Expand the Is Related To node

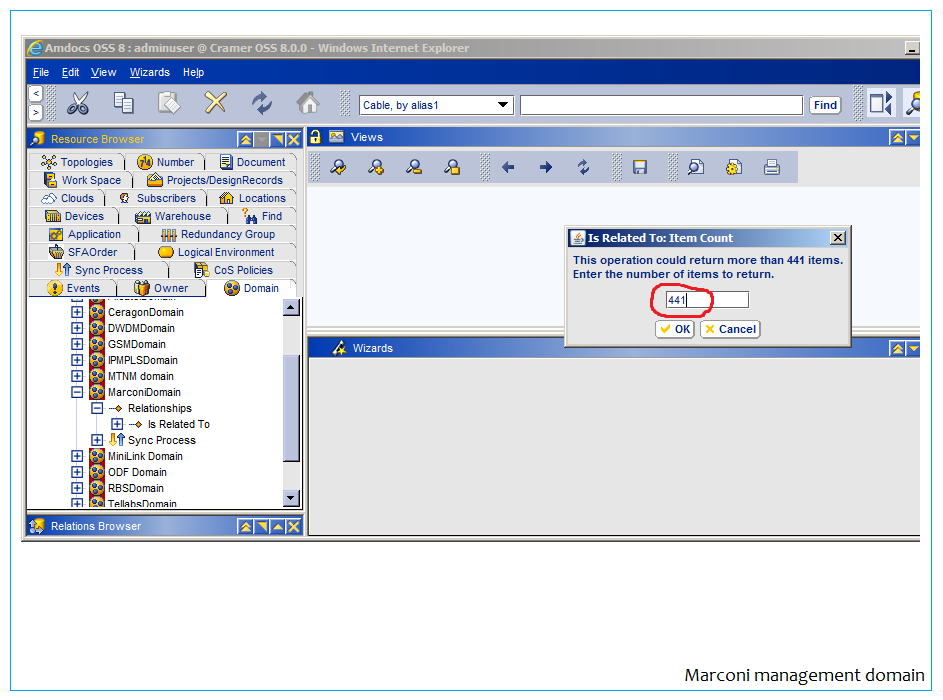tap(117, 424)
